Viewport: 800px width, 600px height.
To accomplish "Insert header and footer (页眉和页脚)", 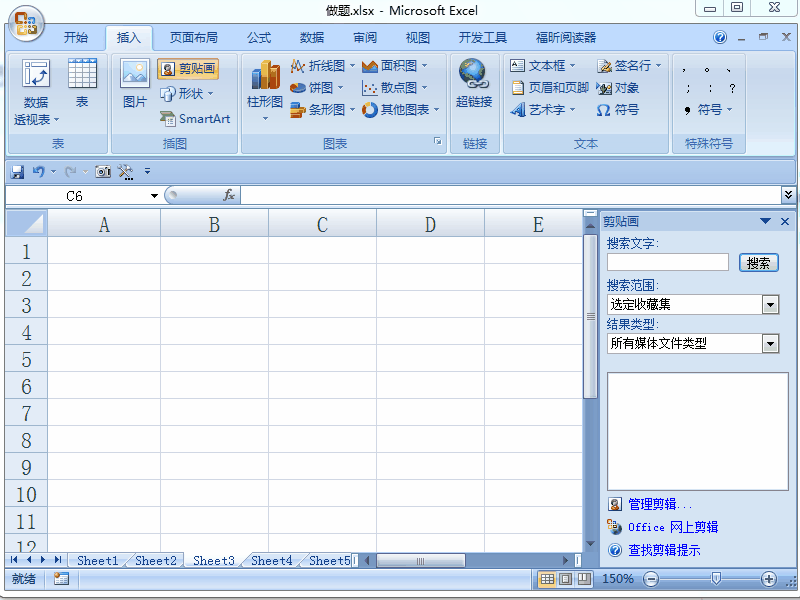I will click(549, 88).
